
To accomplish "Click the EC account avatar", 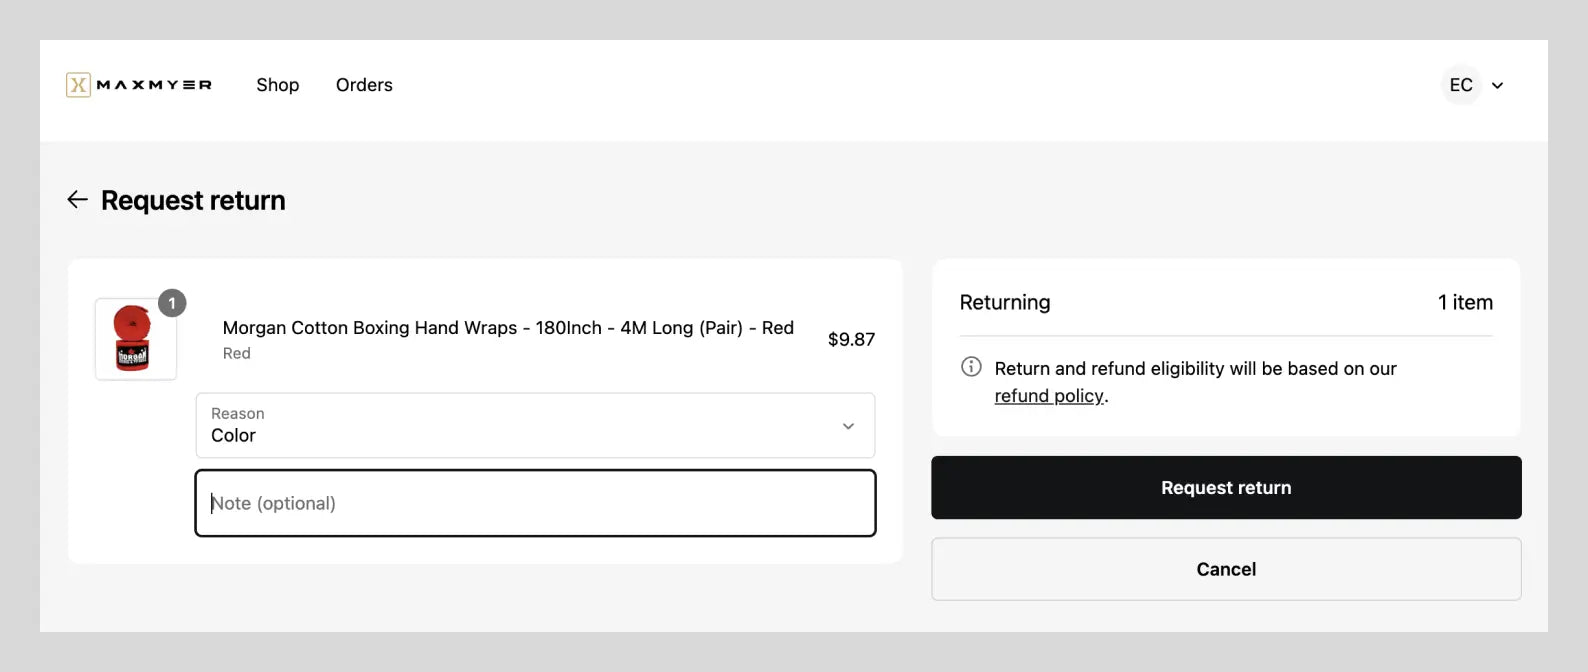I will pos(1461,85).
